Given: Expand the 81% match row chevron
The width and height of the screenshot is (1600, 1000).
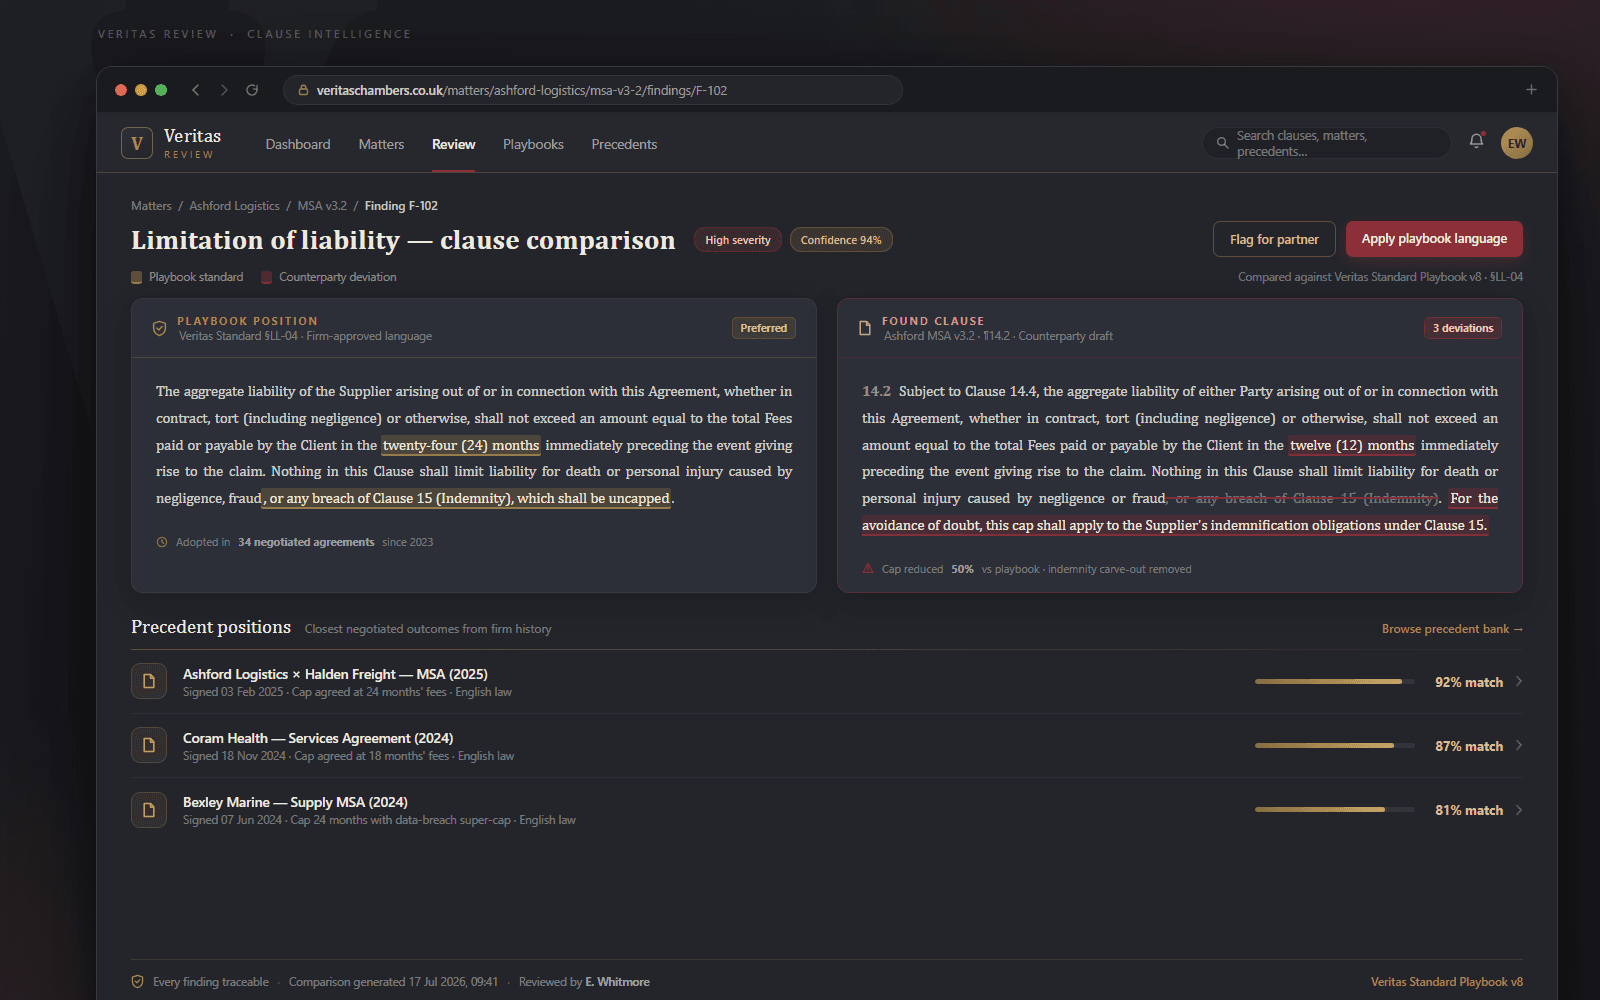Looking at the screenshot, I should [x=1518, y=810].
